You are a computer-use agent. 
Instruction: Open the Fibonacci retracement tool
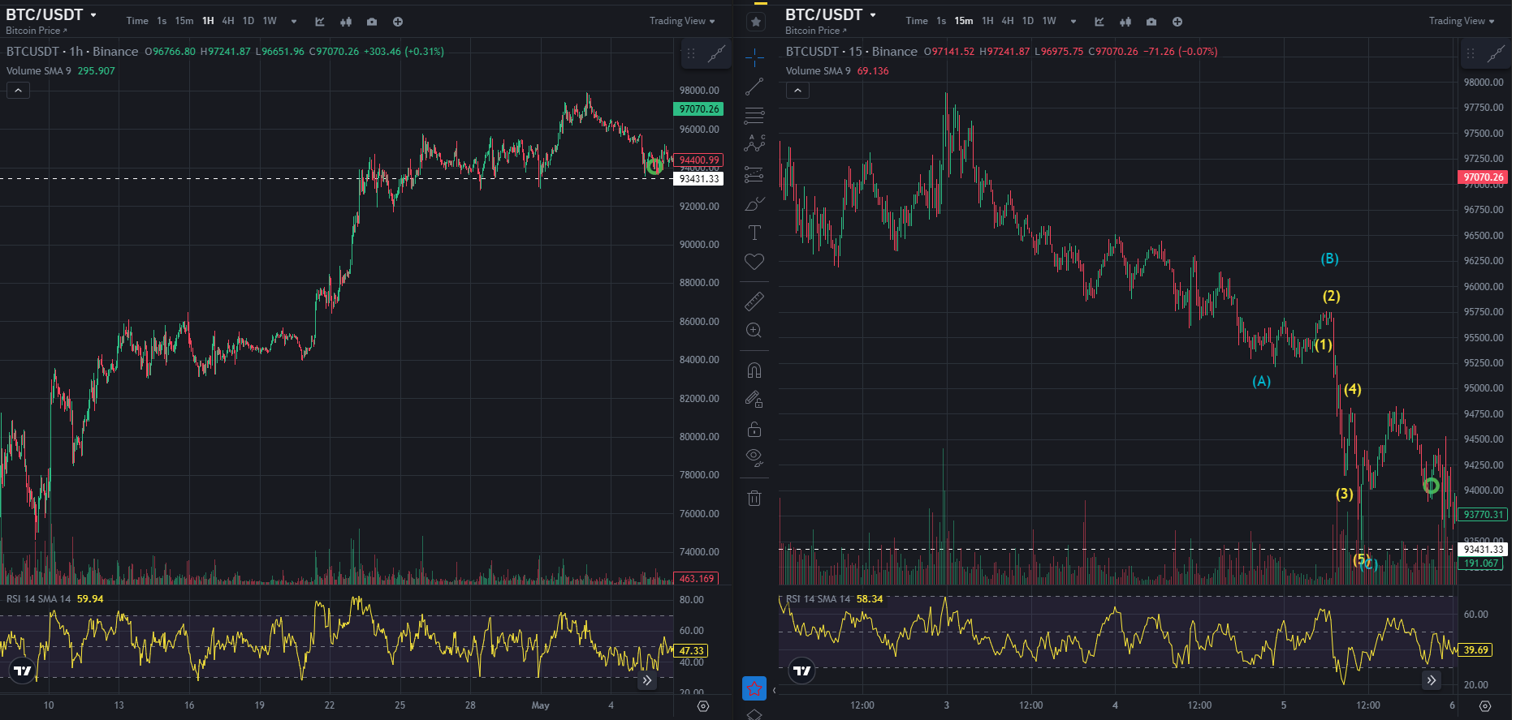coord(755,116)
